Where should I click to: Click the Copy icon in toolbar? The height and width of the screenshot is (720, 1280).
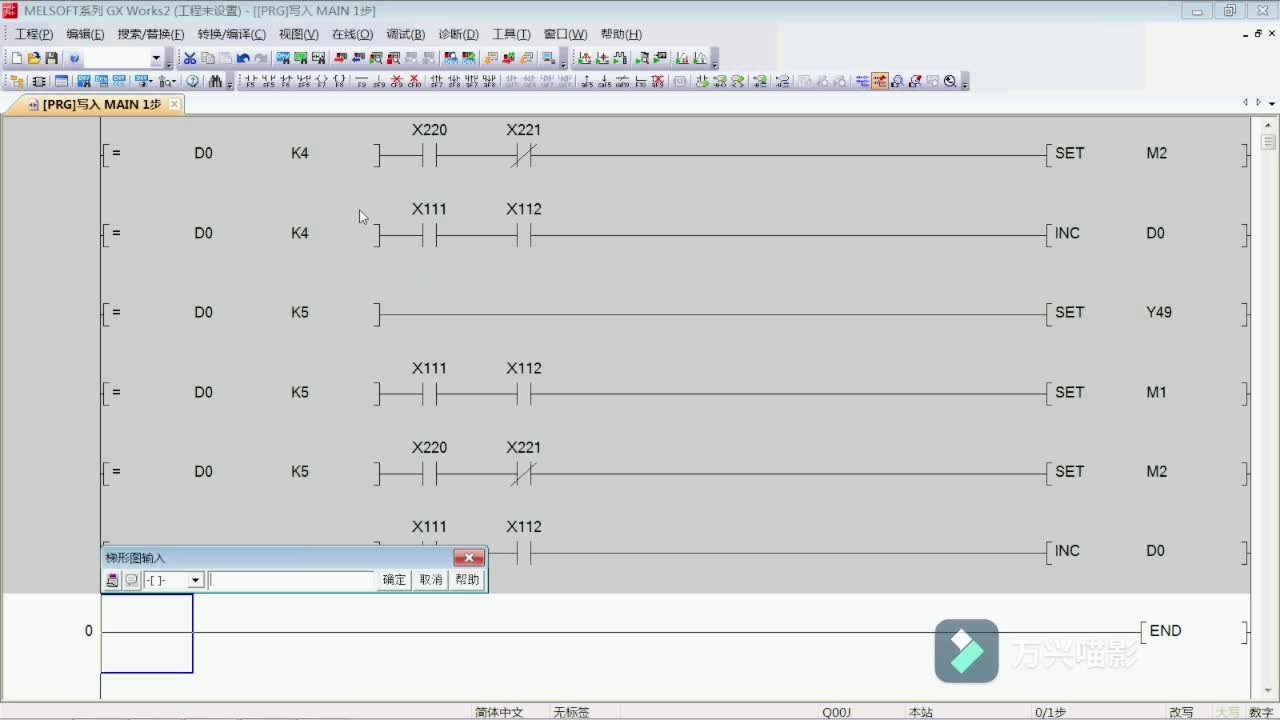(x=207, y=59)
